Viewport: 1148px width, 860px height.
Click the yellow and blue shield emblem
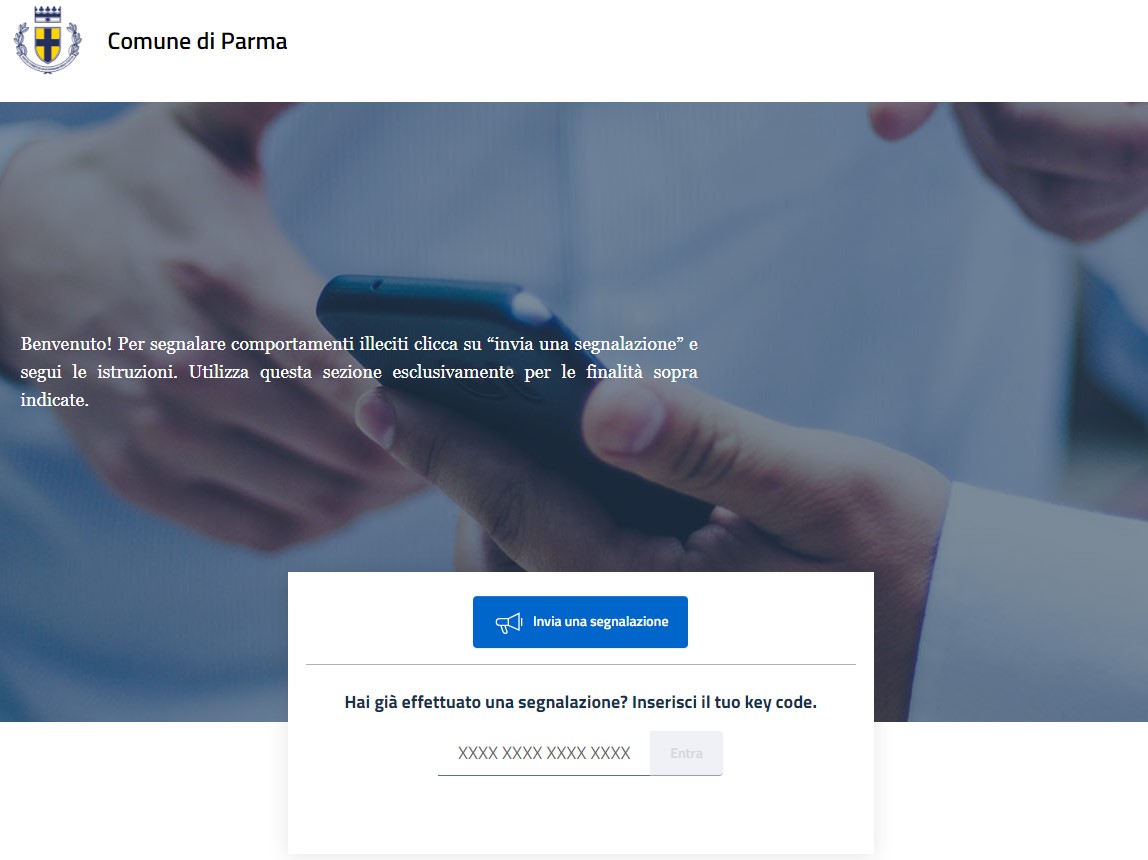(x=48, y=45)
